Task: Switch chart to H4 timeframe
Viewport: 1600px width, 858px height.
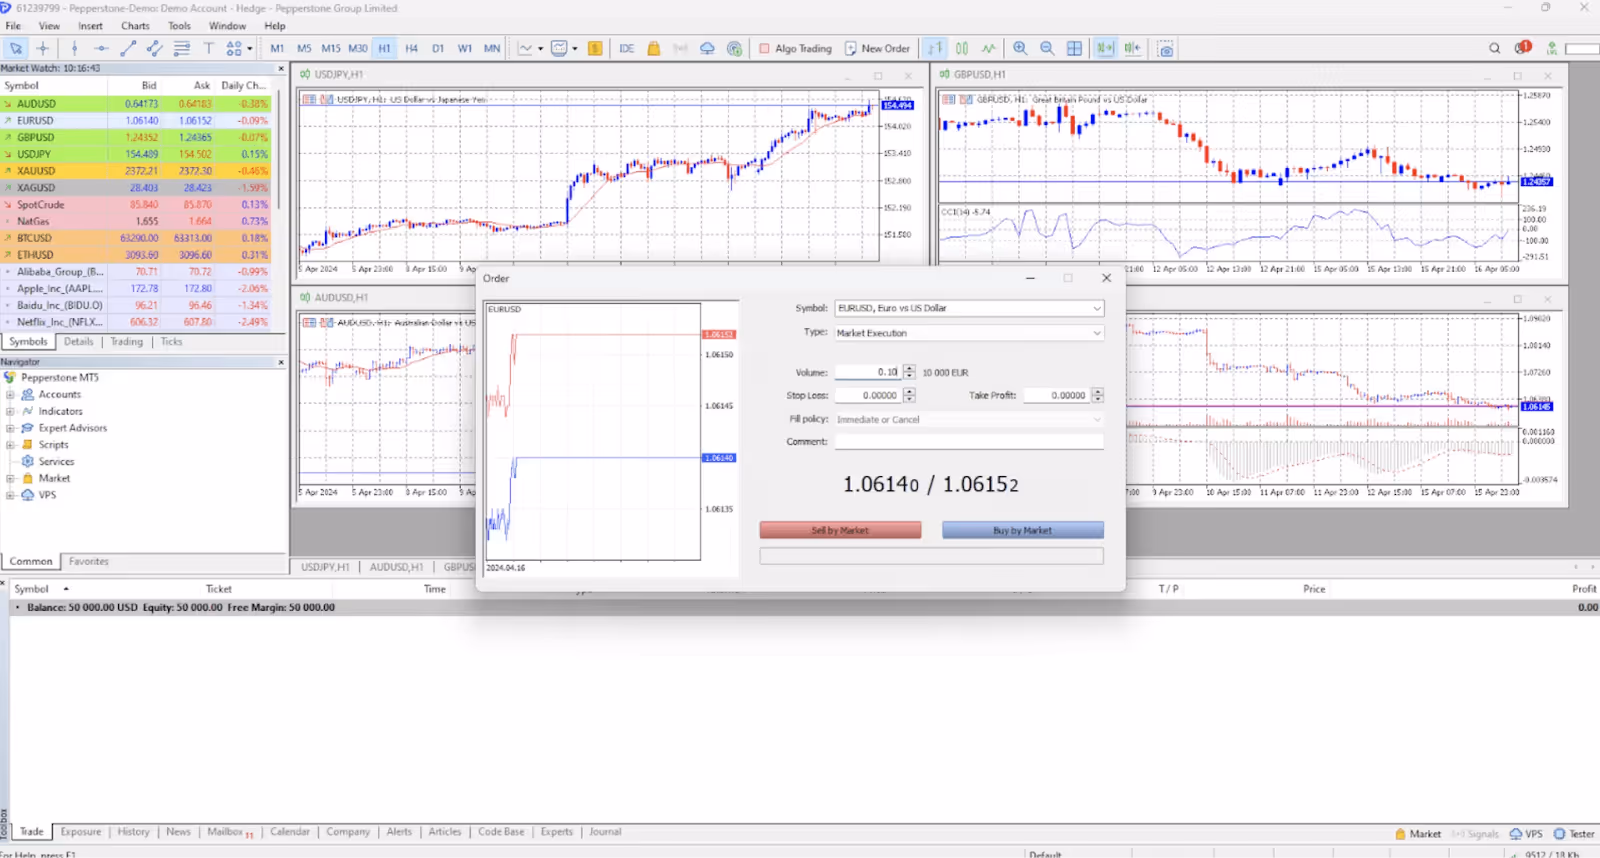Action: (x=411, y=48)
